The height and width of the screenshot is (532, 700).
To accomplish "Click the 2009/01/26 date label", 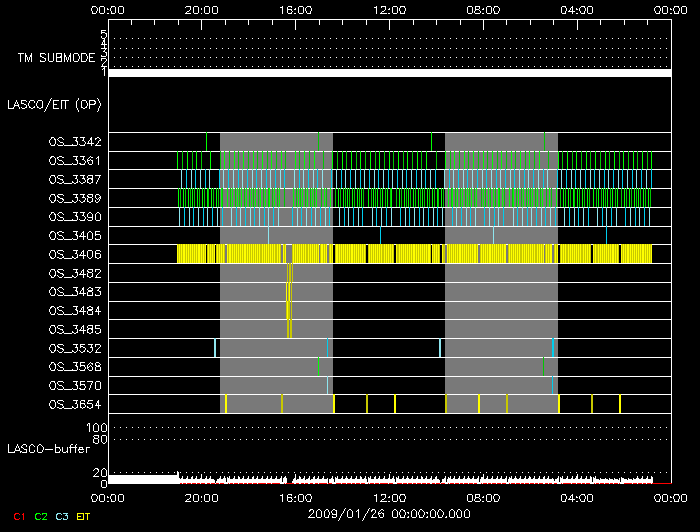I will (389, 514).
